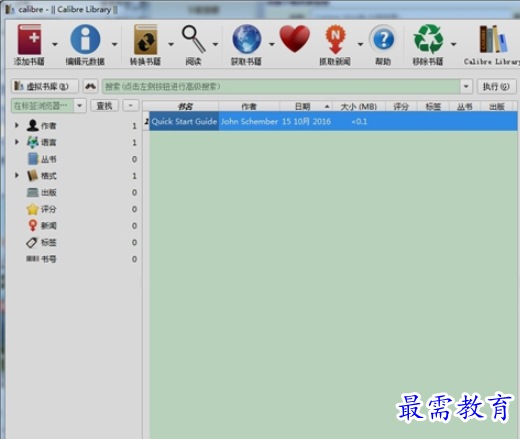This screenshot has width=520, height=439.
Task: Open the tag browser find dropdown
Action: (80, 106)
